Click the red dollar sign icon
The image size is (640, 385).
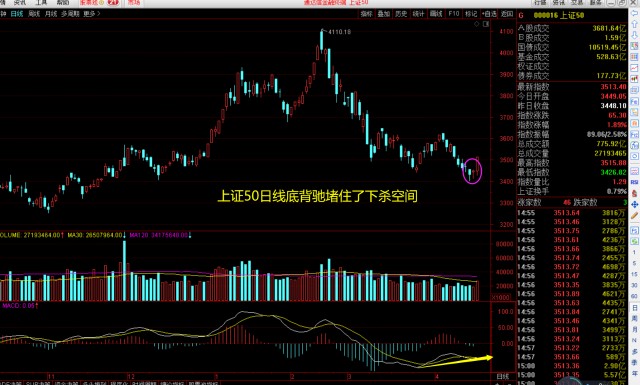pyautogui.click(x=634, y=193)
